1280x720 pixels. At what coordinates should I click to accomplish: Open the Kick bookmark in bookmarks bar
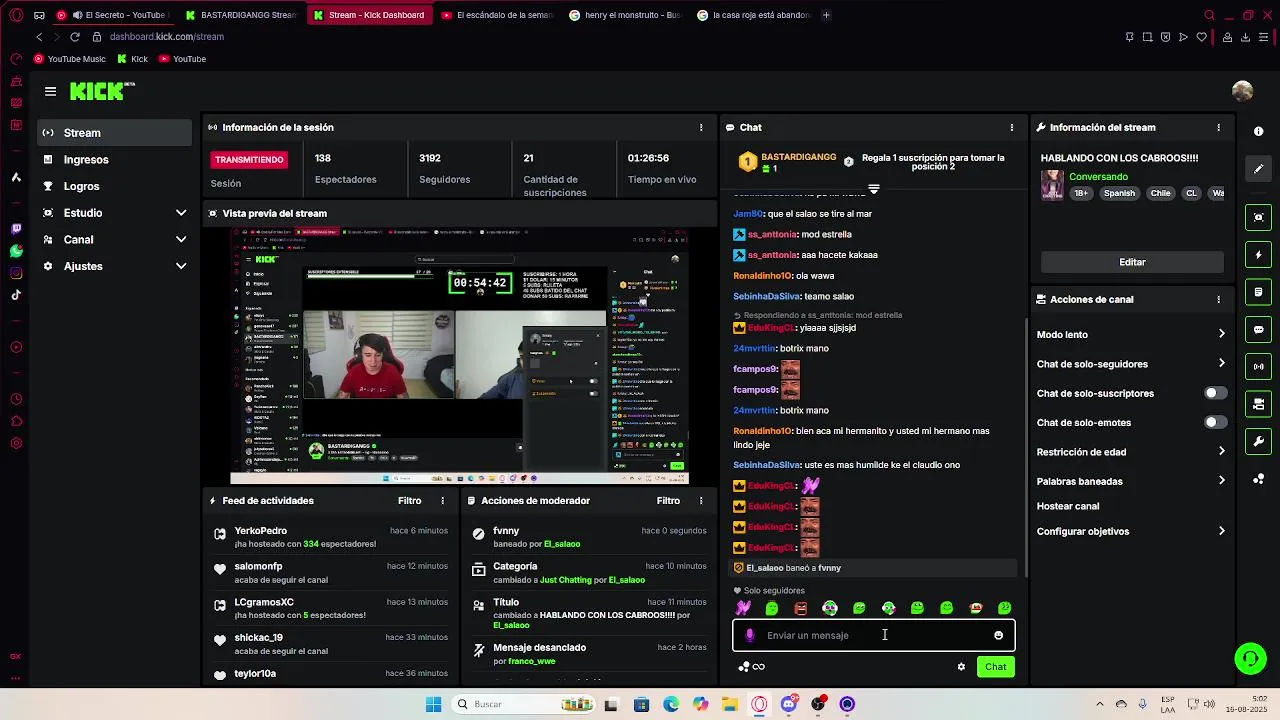(x=132, y=59)
